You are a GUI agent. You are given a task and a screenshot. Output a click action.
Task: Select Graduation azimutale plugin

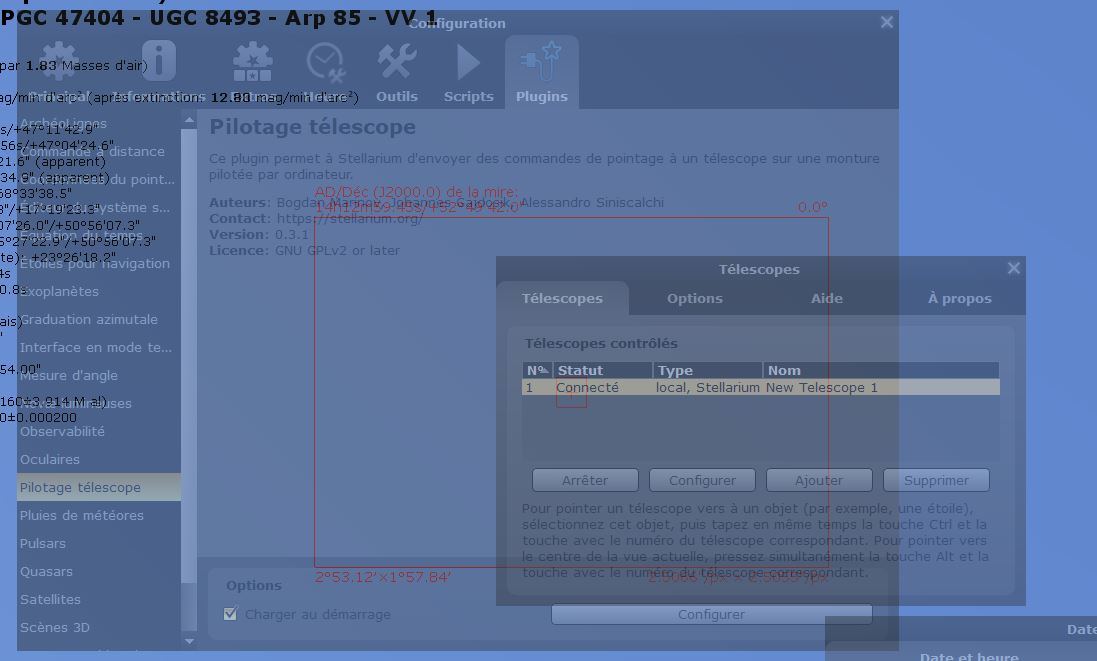click(x=99, y=320)
